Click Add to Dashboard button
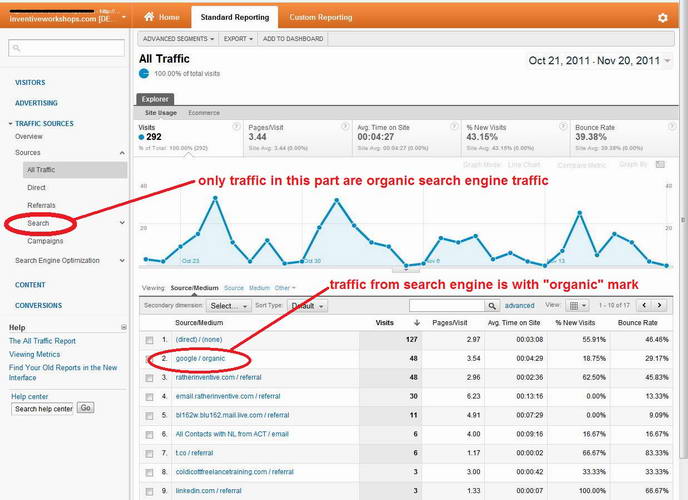This screenshot has width=688, height=500. 291,39
